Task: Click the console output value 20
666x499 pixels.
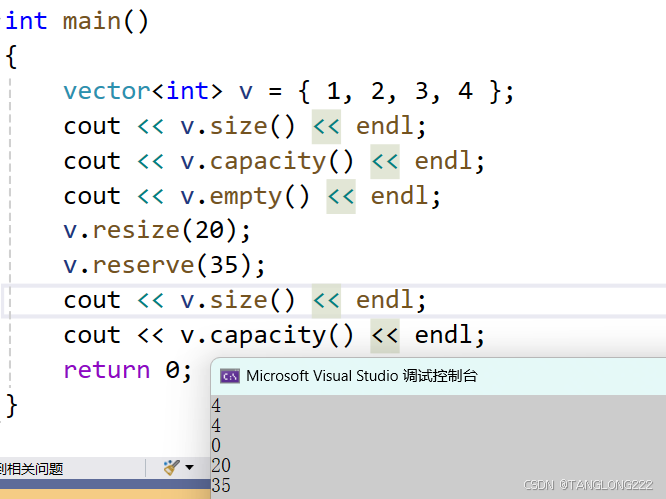Action: (221, 465)
